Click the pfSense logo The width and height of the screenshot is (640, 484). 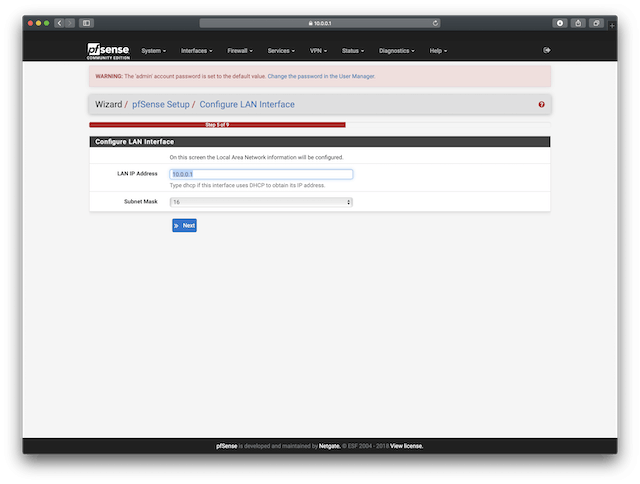(108, 51)
